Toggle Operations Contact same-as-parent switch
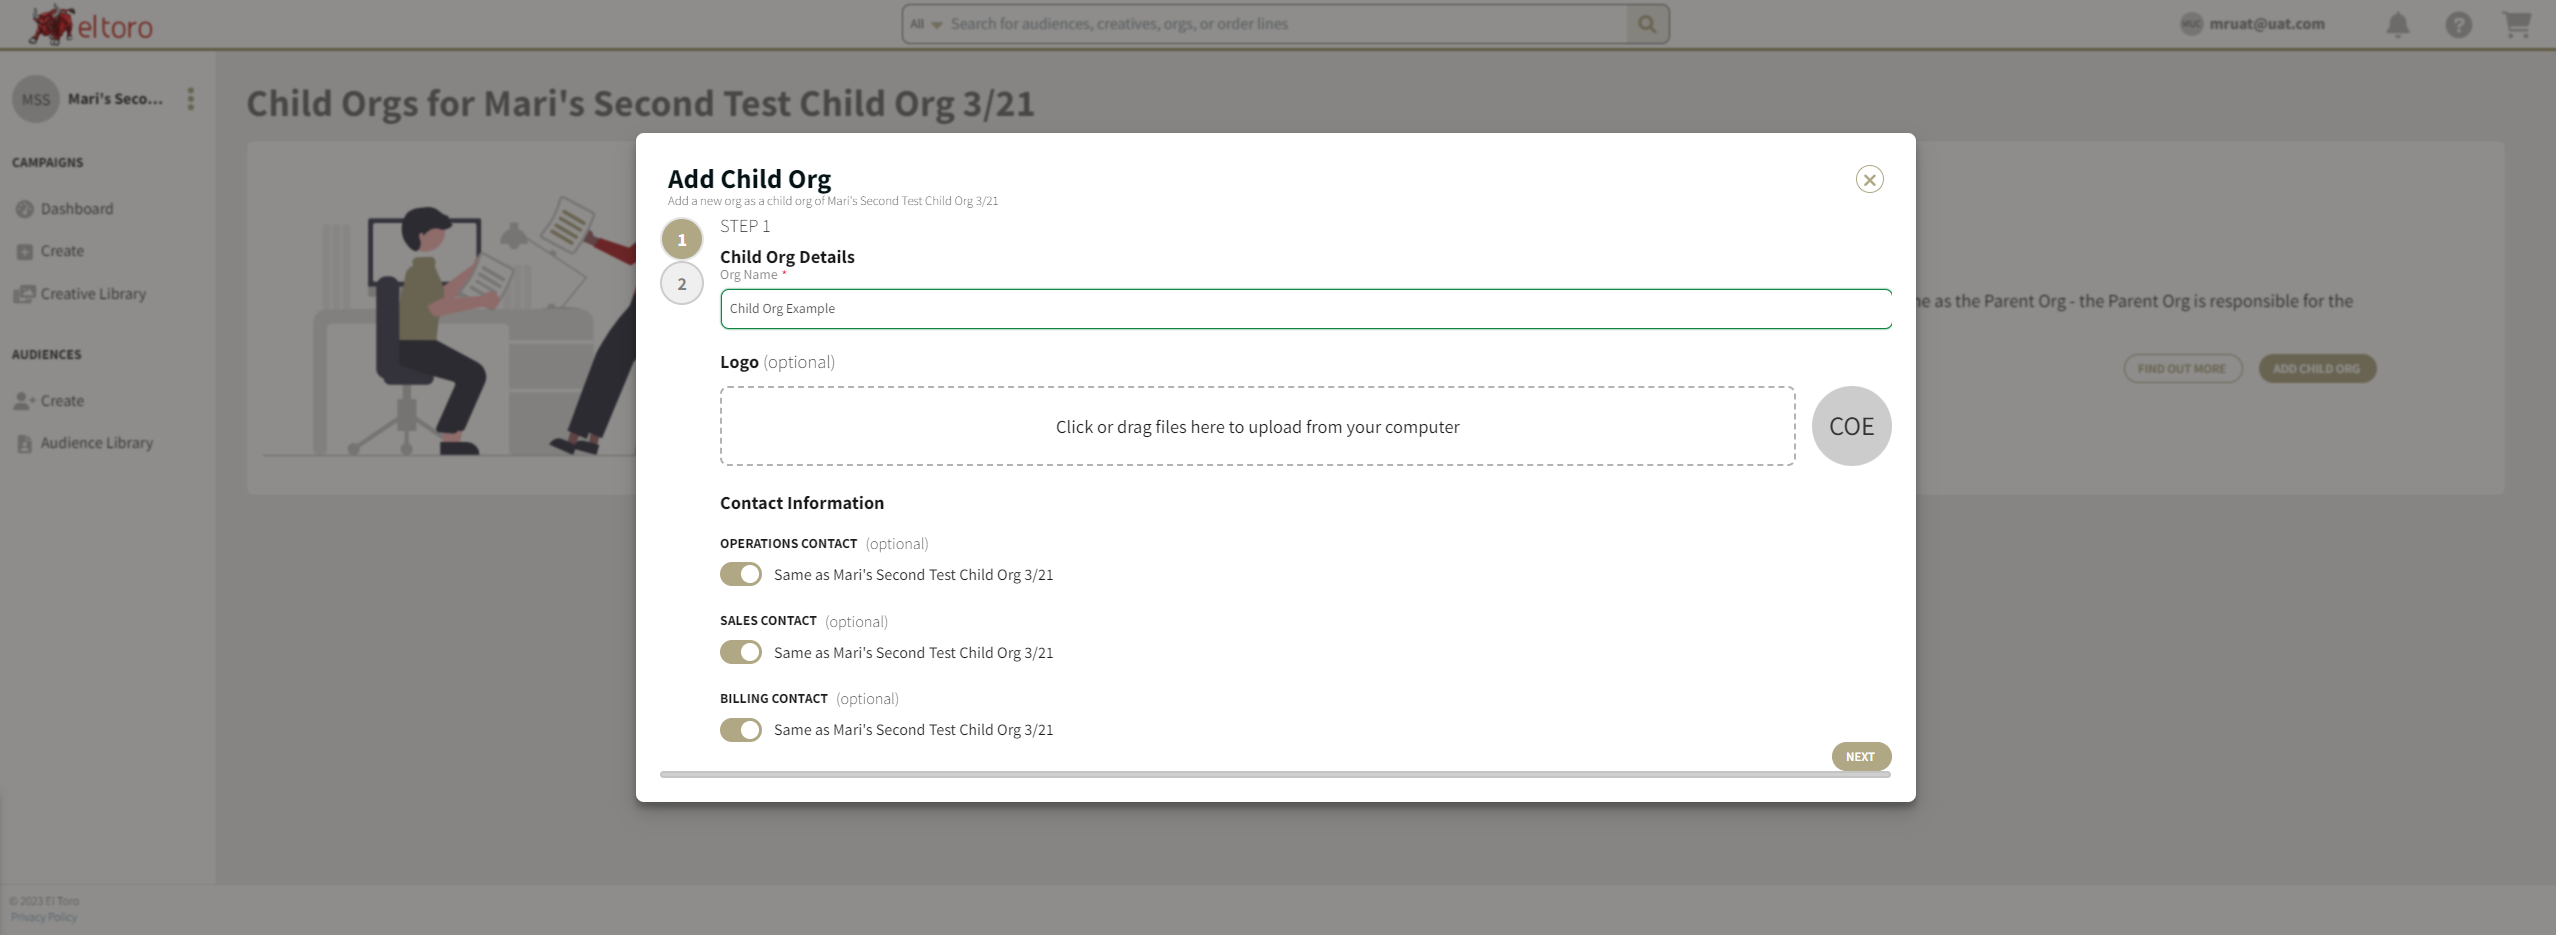This screenshot has width=2556, height=935. pos(741,574)
